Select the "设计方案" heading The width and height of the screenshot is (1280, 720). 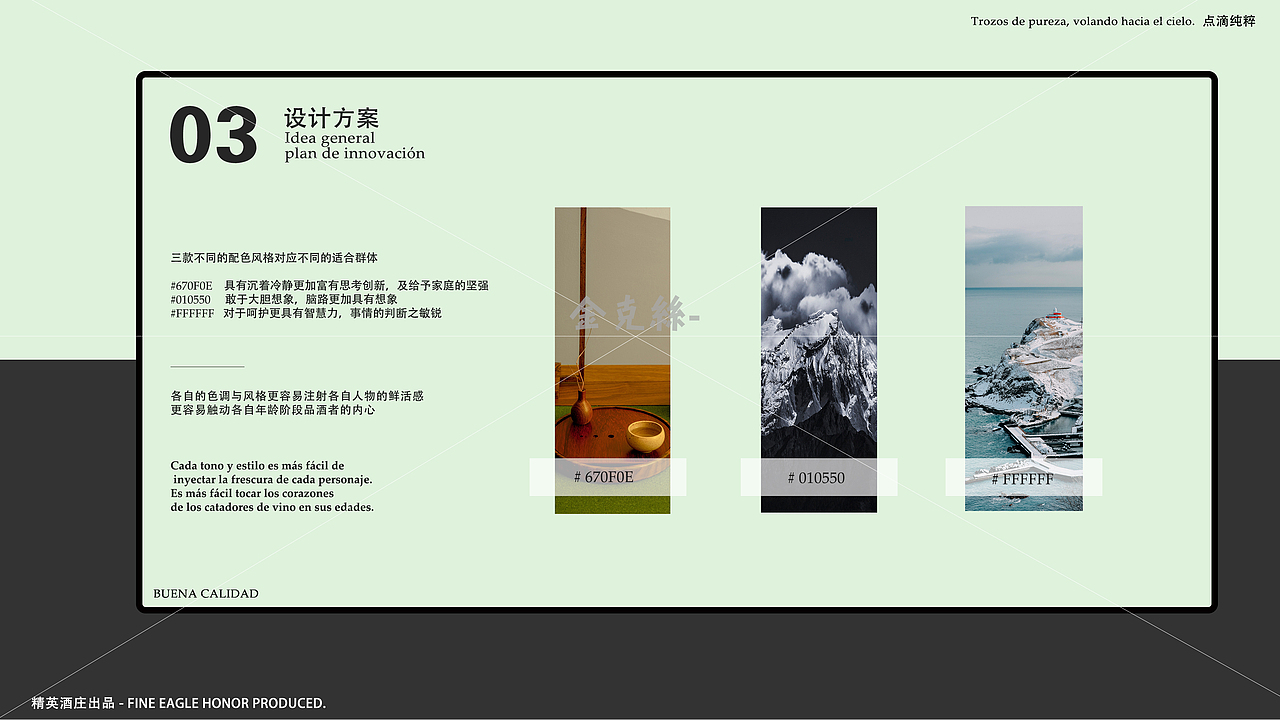coord(332,118)
